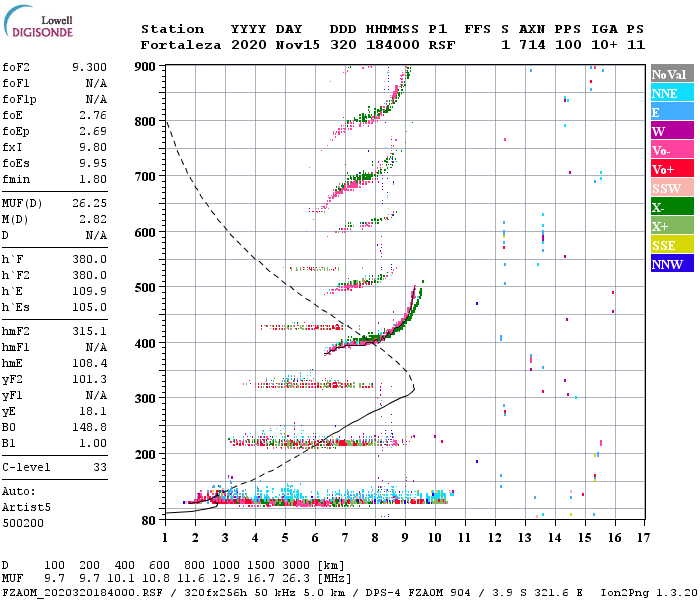The width and height of the screenshot is (700, 600).
Task: Click the C-level value 33
Action: (100, 467)
